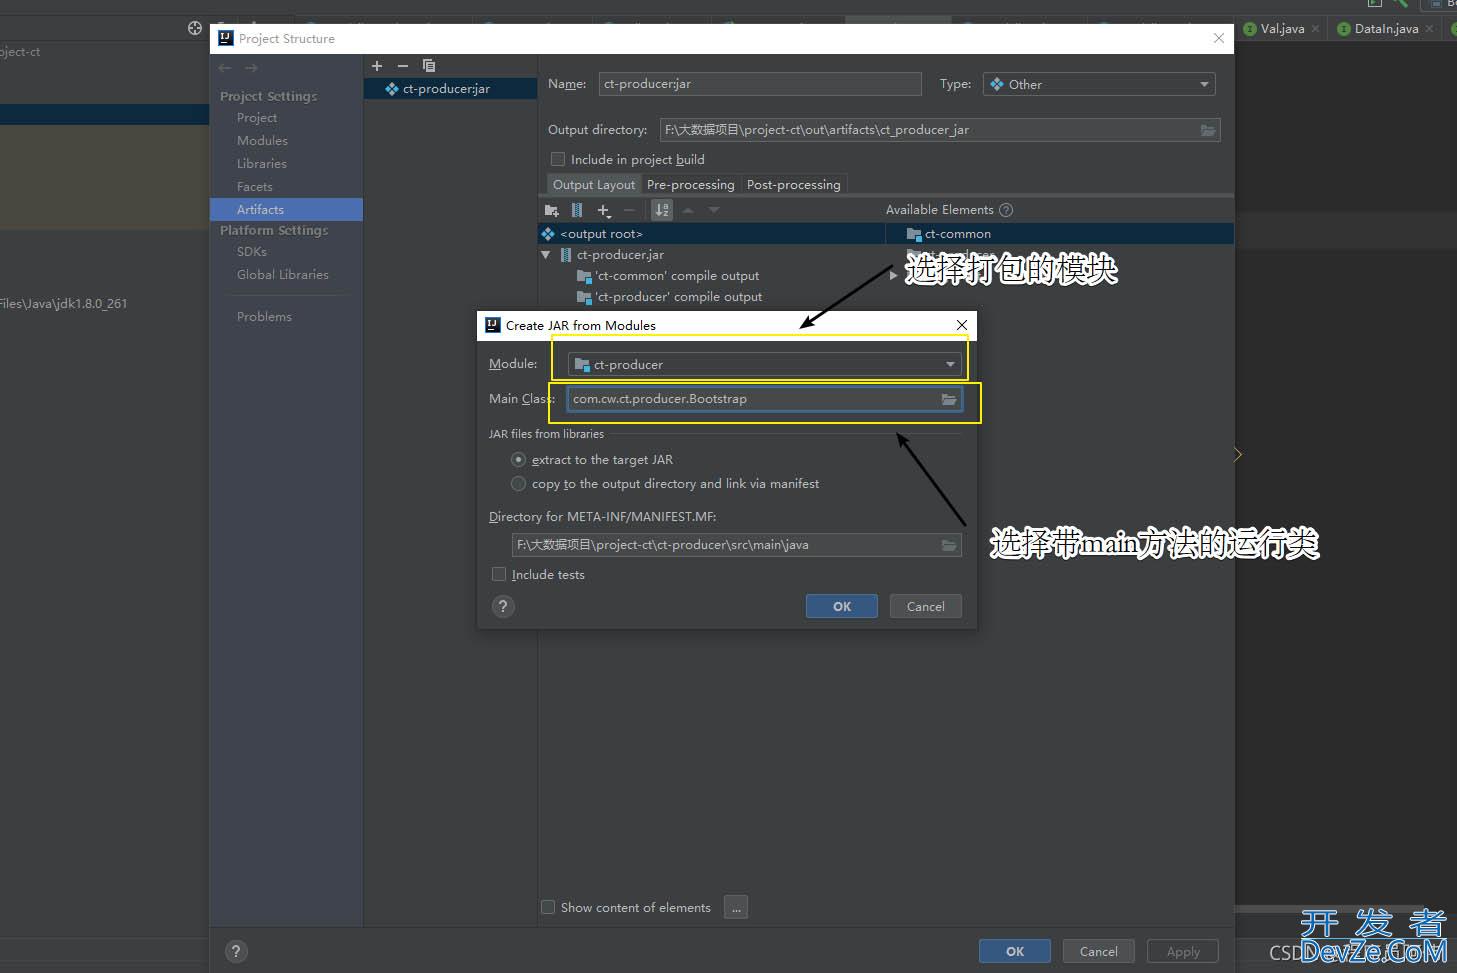Open Facets in Project Settings
The width and height of the screenshot is (1457, 973).
tap(255, 187)
